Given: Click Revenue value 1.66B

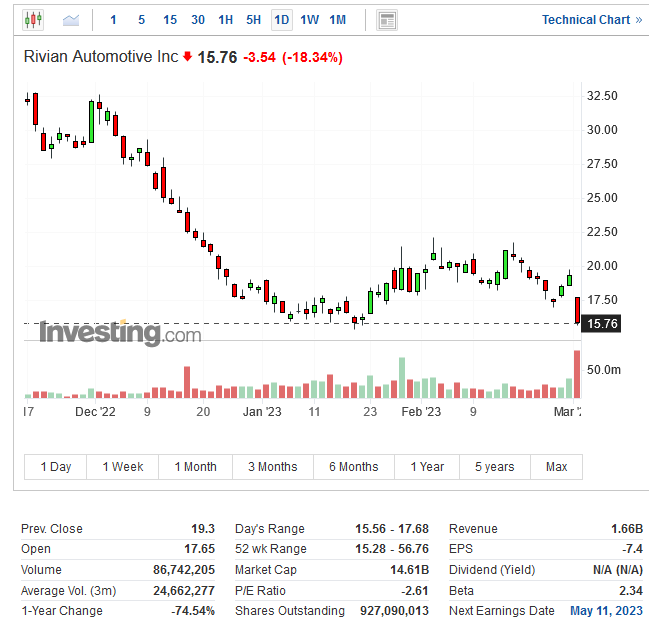Looking at the screenshot, I should click(x=627, y=528).
